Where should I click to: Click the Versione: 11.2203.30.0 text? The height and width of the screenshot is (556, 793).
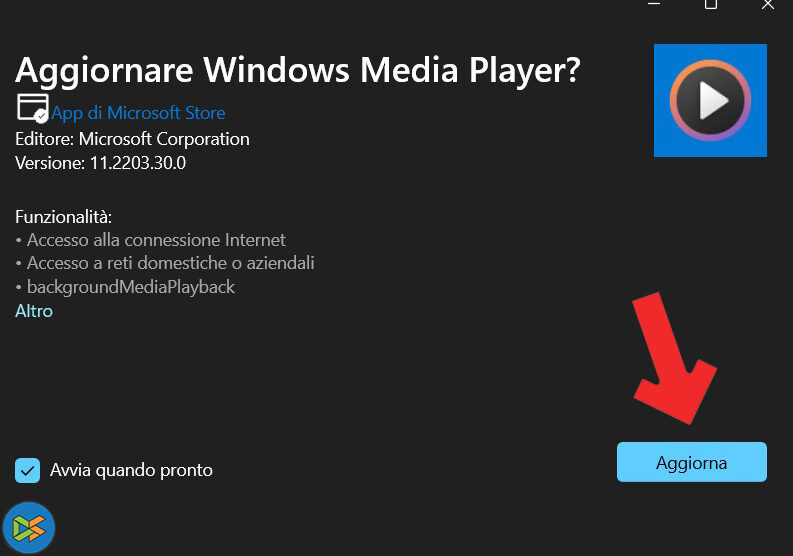pyautogui.click(x=100, y=163)
